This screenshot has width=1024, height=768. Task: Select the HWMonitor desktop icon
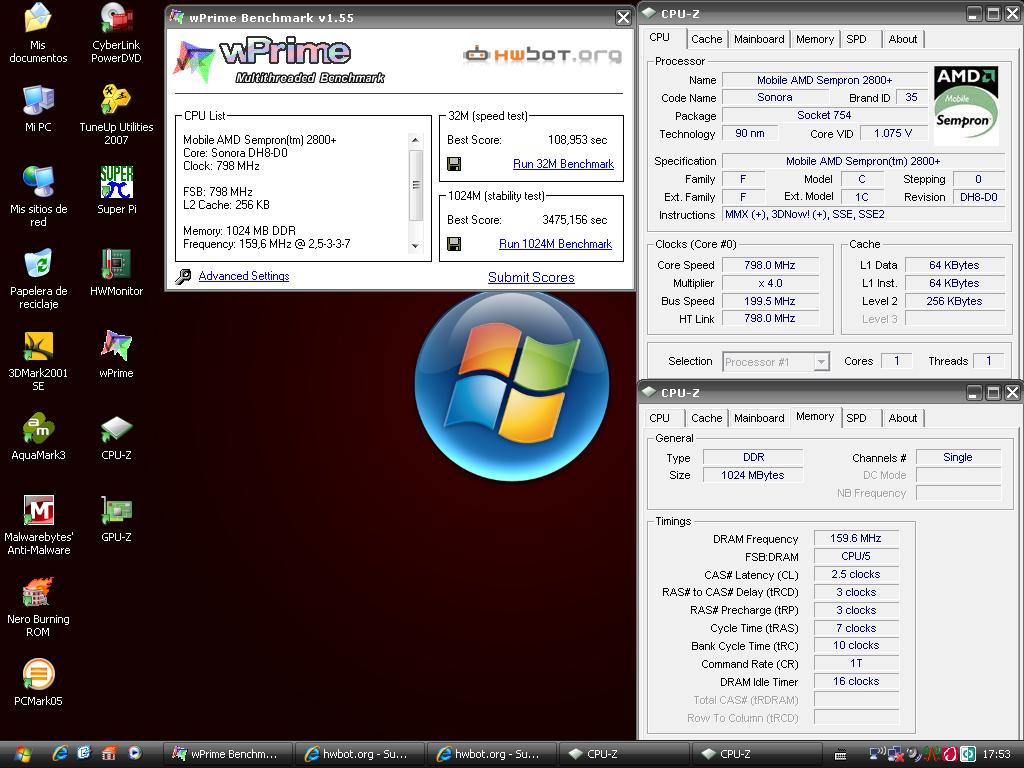point(116,272)
